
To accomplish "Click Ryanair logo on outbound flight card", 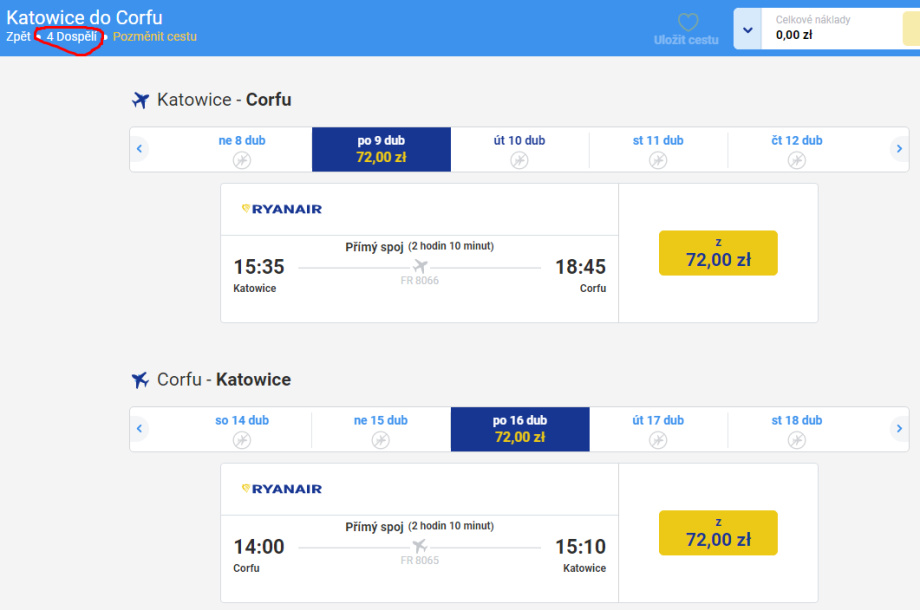I will coord(282,209).
